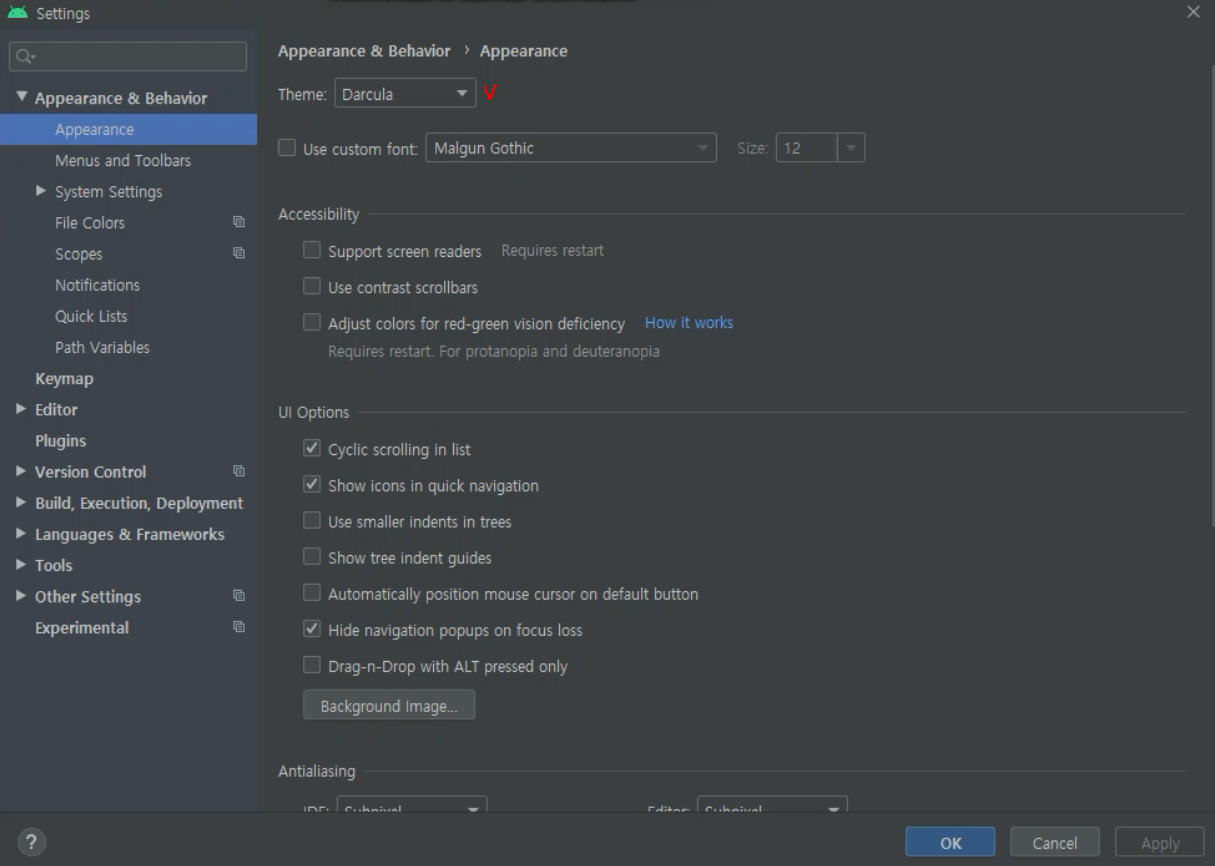
Task: Click the search magnifier icon in settings search
Action: click(25, 57)
